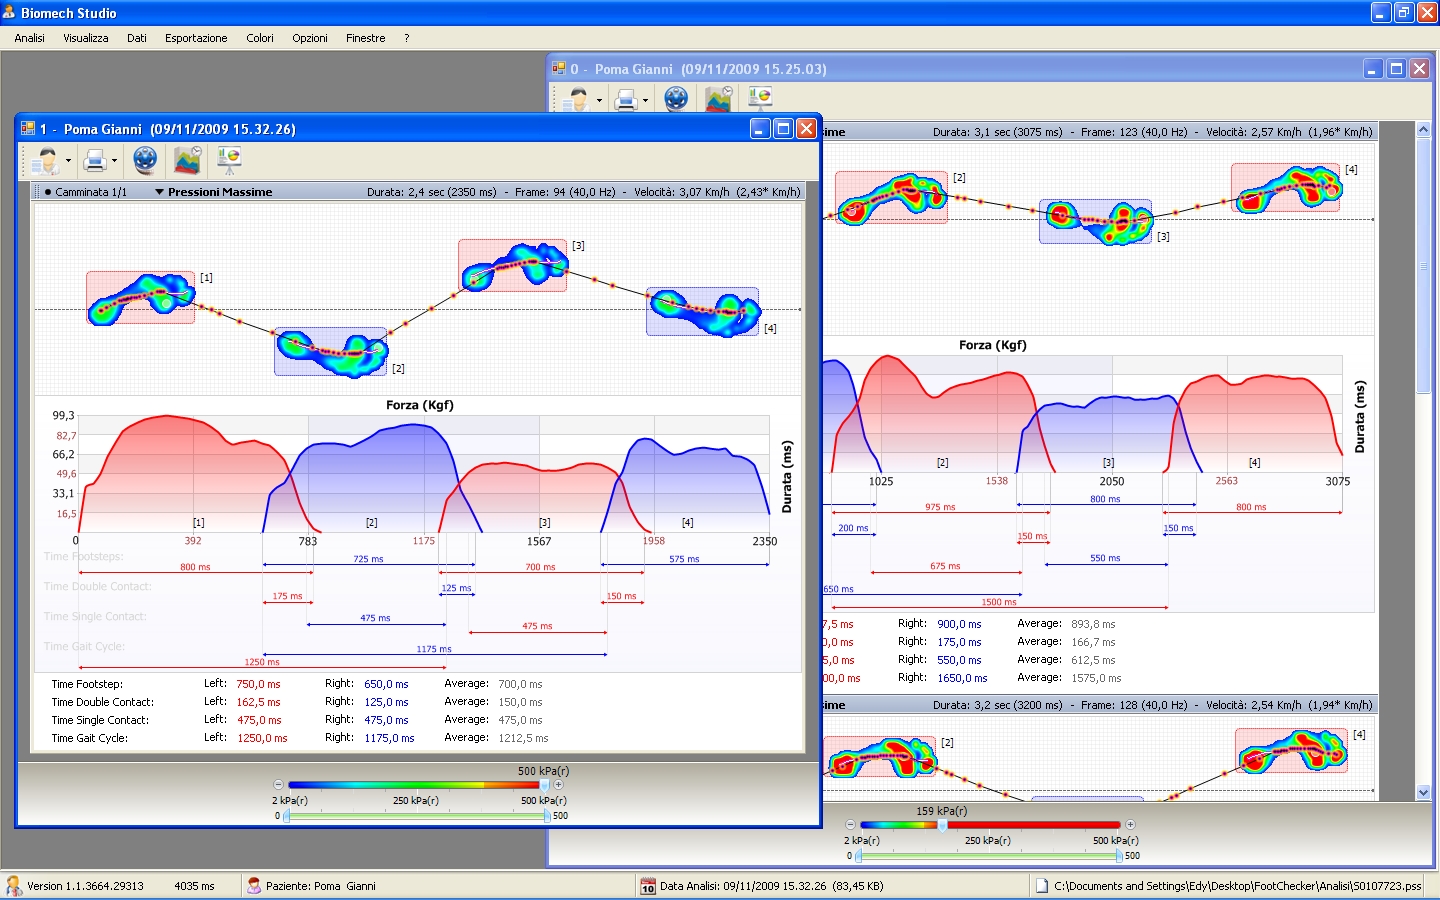Screen dimensions: 1440x900
Task: Click the document icon beside the file path
Action: pyautogui.click(x=1042, y=886)
